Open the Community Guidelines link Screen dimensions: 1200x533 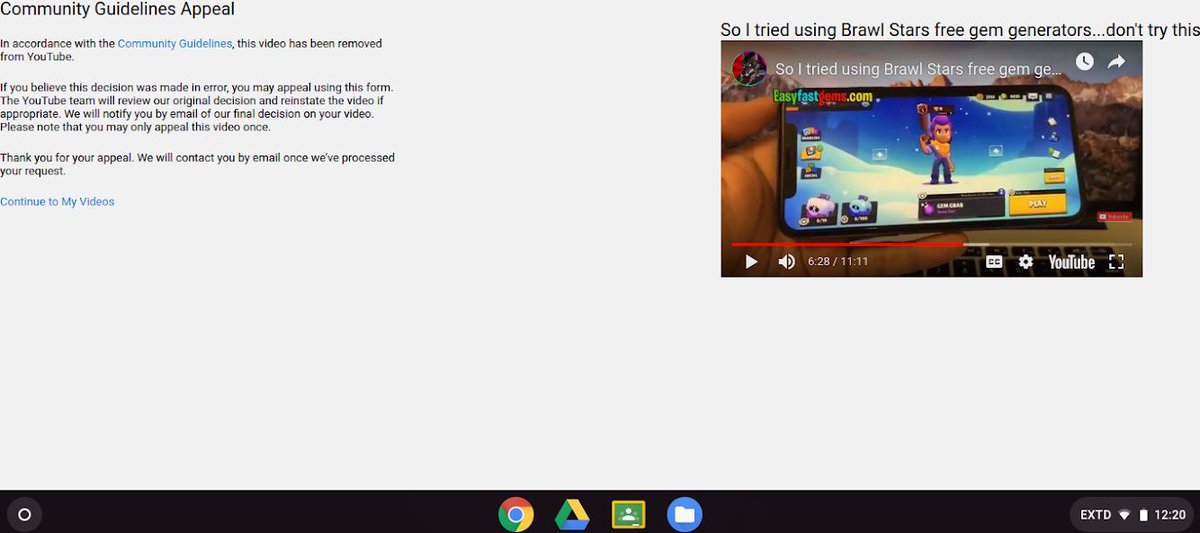pyautogui.click(x=175, y=44)
